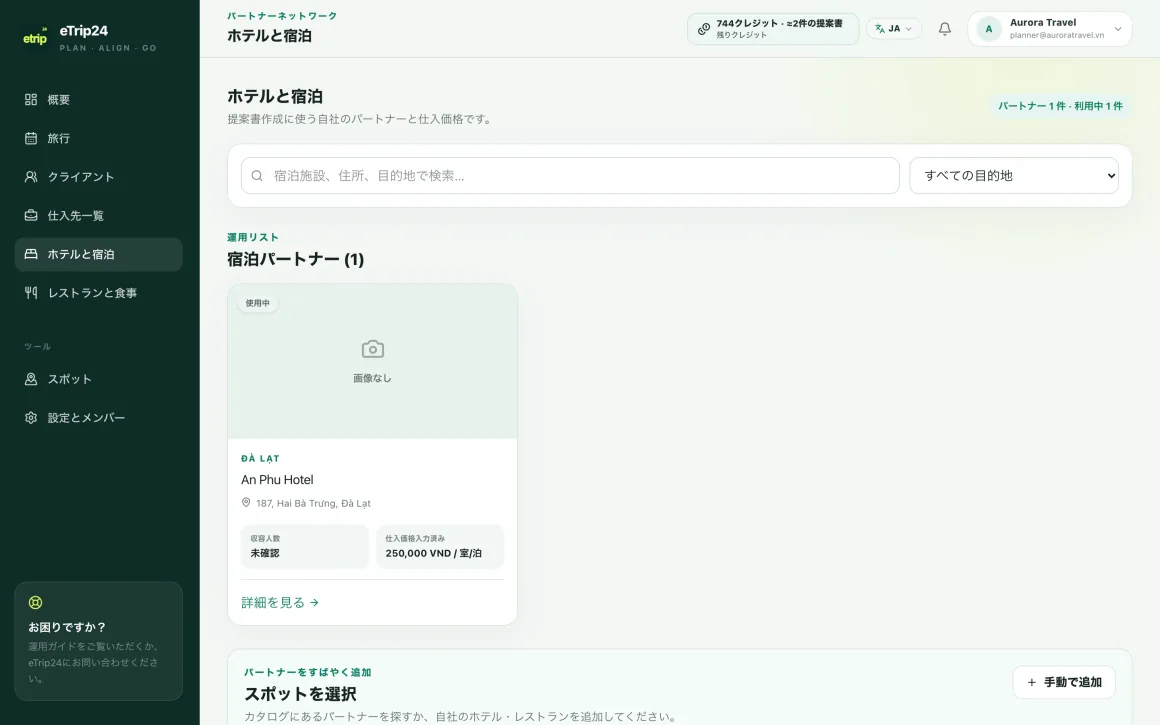Image resolution: width=1160 pixels, height=725 pixels.
Task: Click the ホテルと宿泊 bed icon
Action: (x=31, y=254)
